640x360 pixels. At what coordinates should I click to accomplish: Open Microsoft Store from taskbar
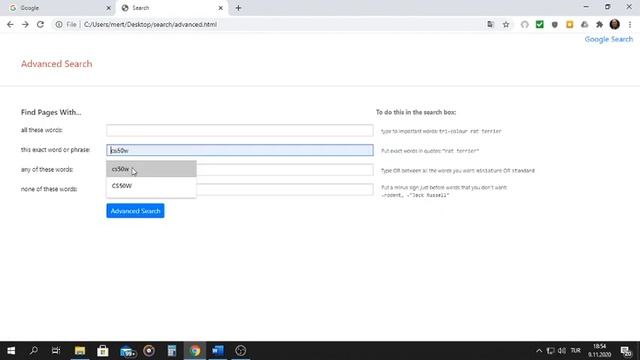click(102, 351)
